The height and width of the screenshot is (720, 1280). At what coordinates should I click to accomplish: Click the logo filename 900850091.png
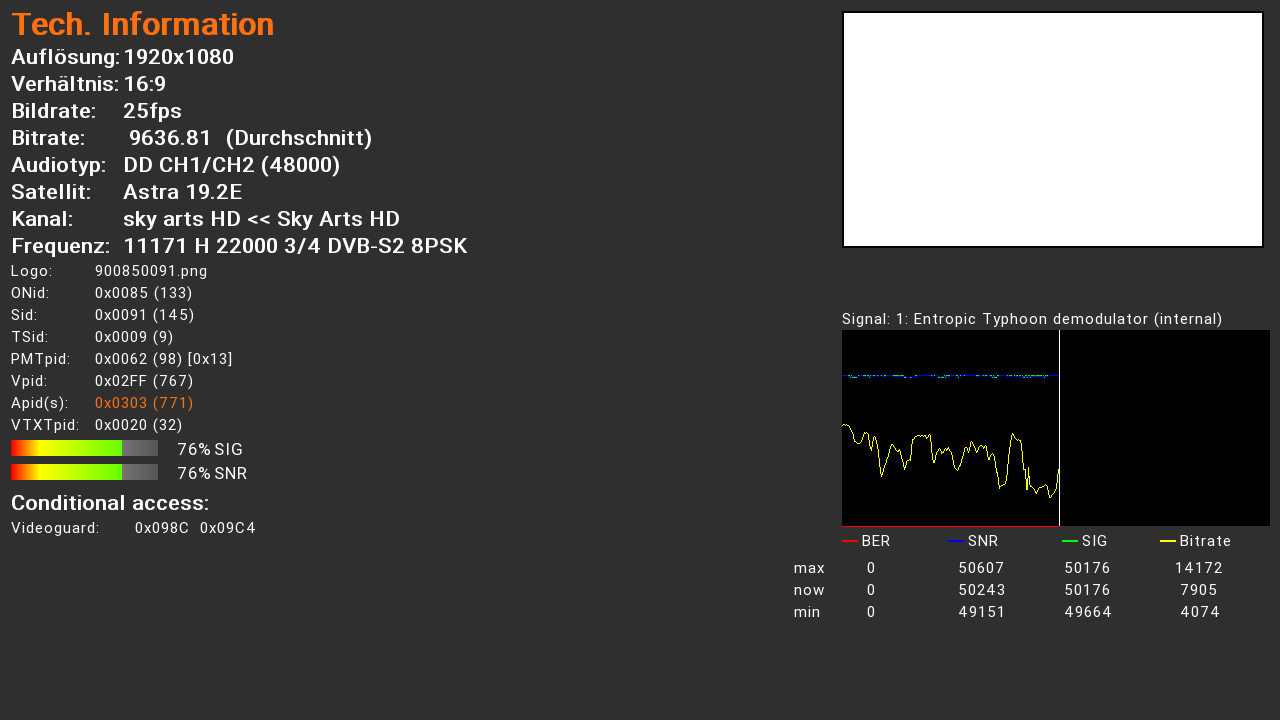pyautogui.click(x=151, y=271)
